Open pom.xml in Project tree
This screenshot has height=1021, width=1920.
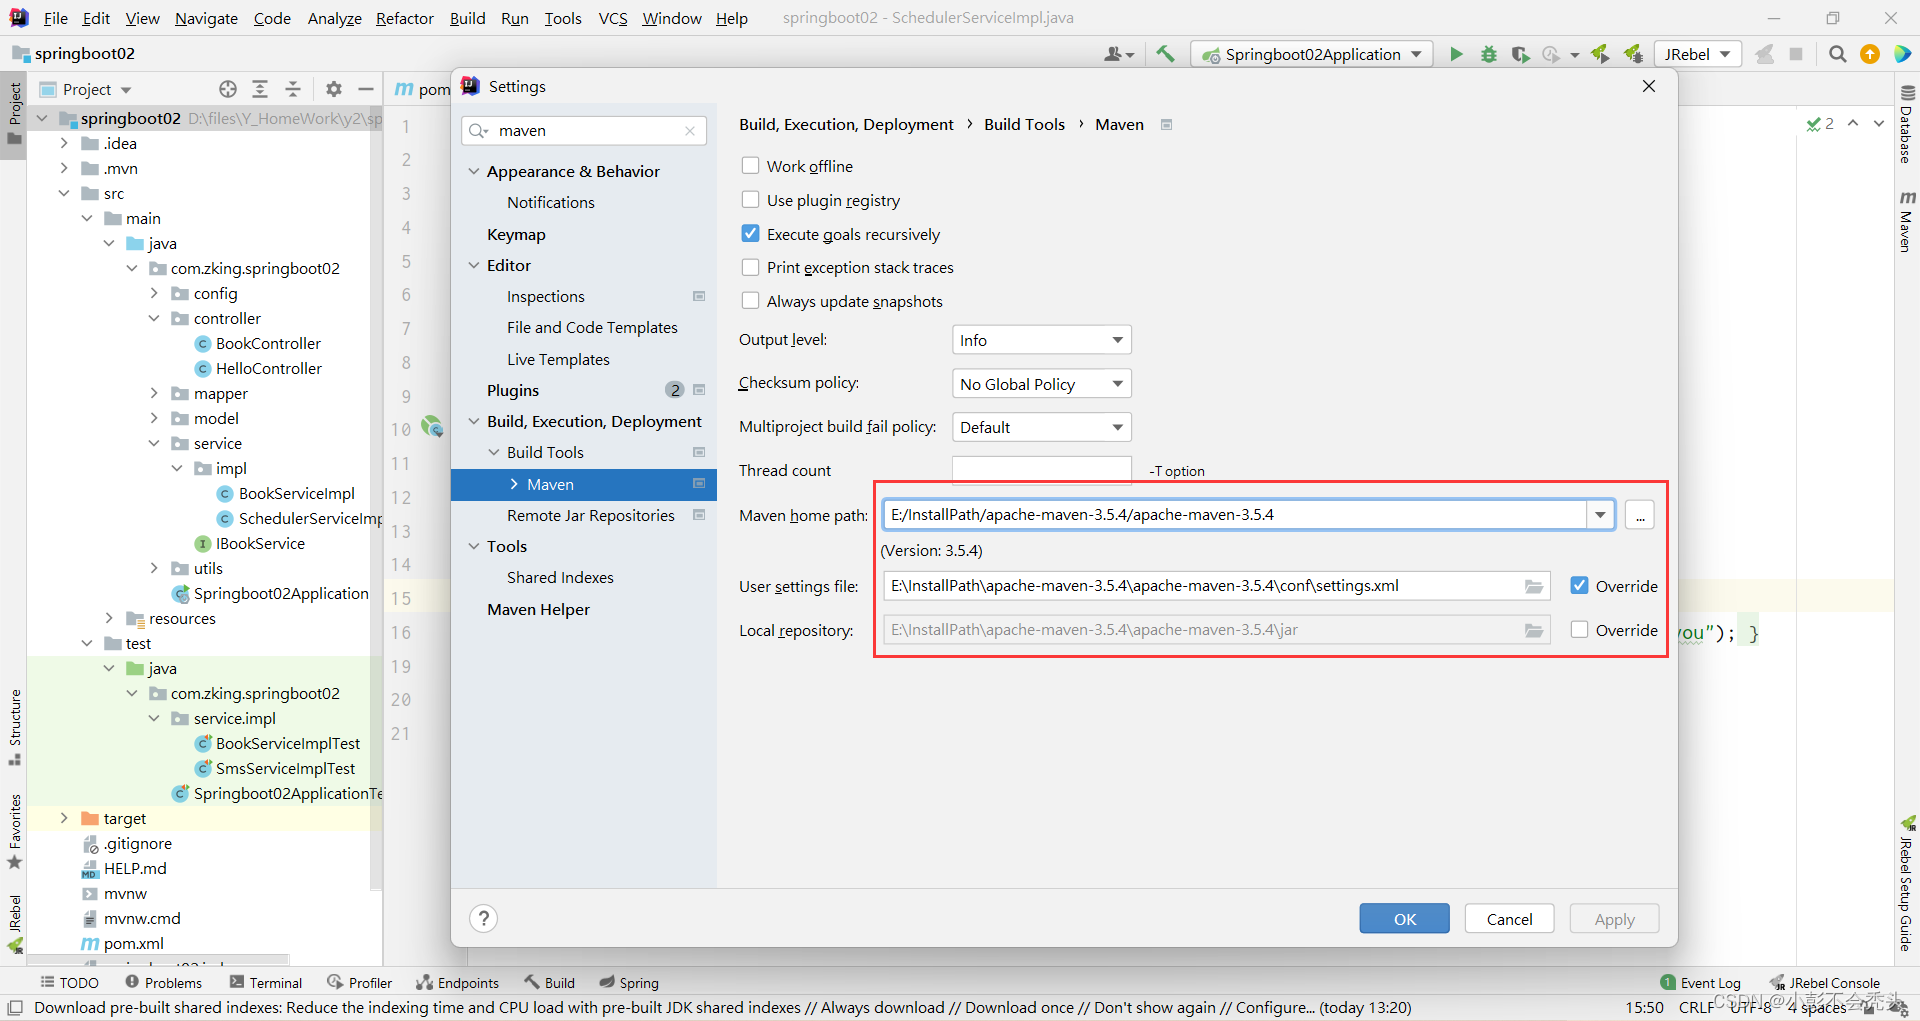133,943
